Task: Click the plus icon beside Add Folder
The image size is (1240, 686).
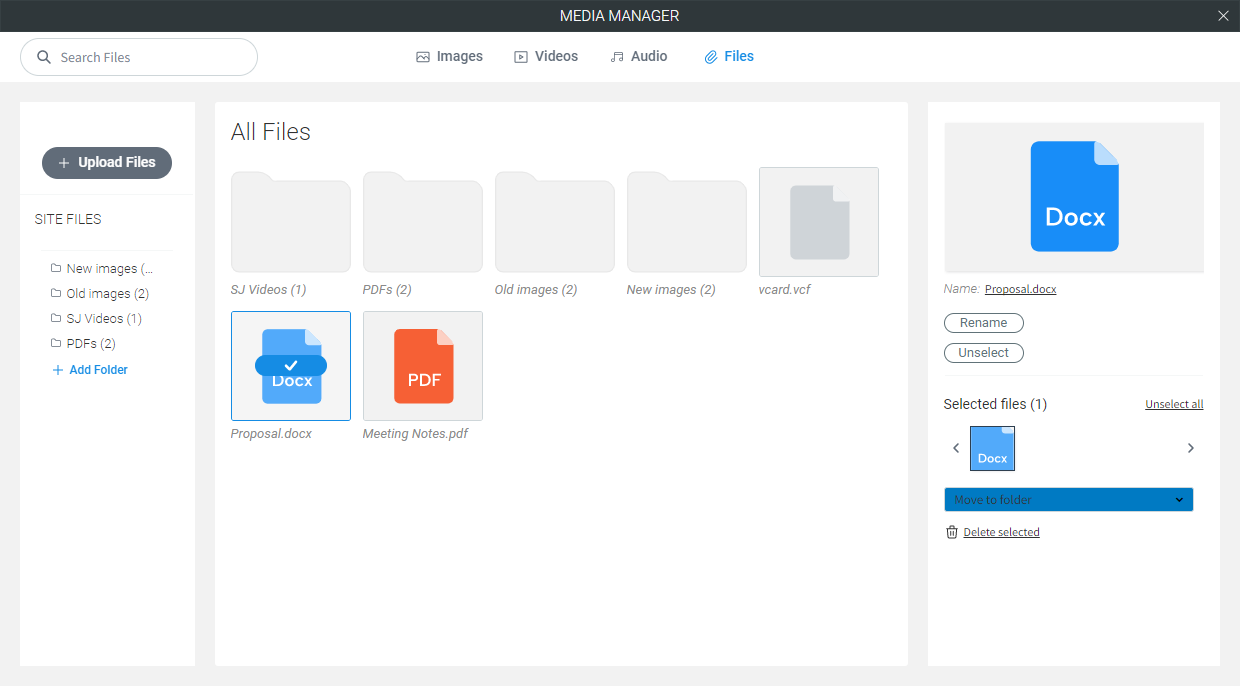Action: click(x=57, y=370)
